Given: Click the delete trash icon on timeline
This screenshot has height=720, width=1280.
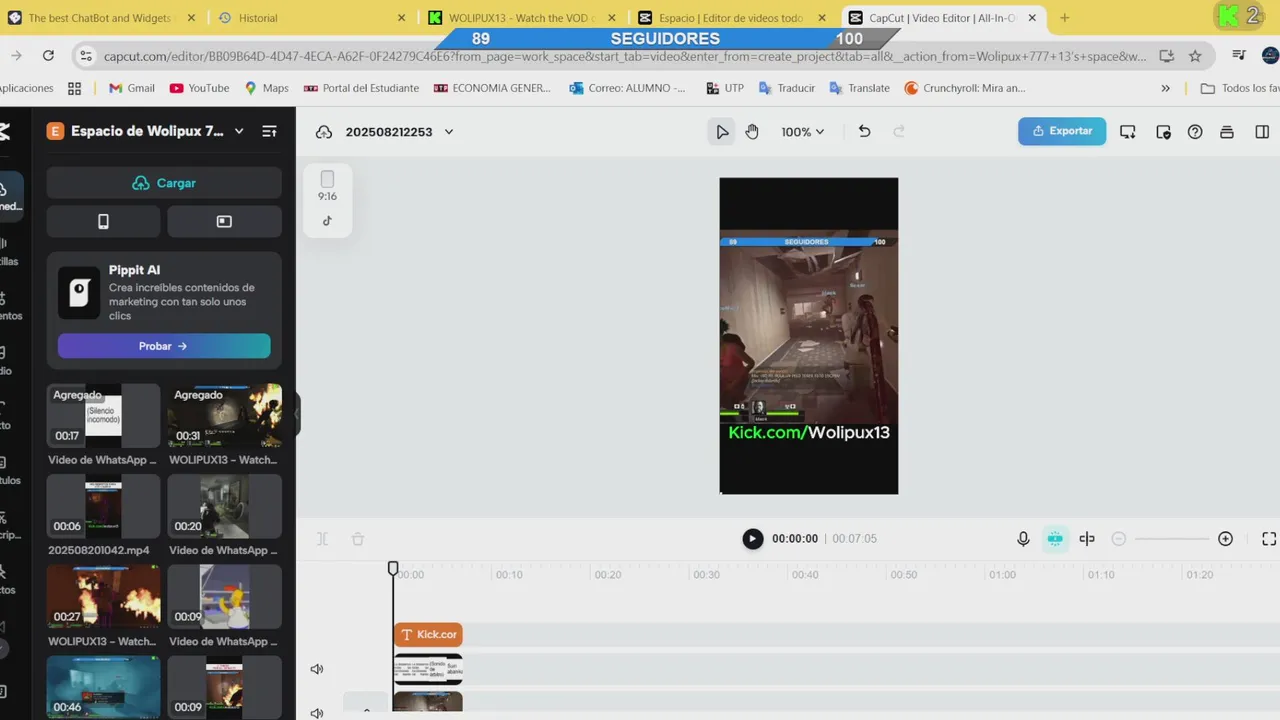Looking at the screenshot, I should (358, 539).
